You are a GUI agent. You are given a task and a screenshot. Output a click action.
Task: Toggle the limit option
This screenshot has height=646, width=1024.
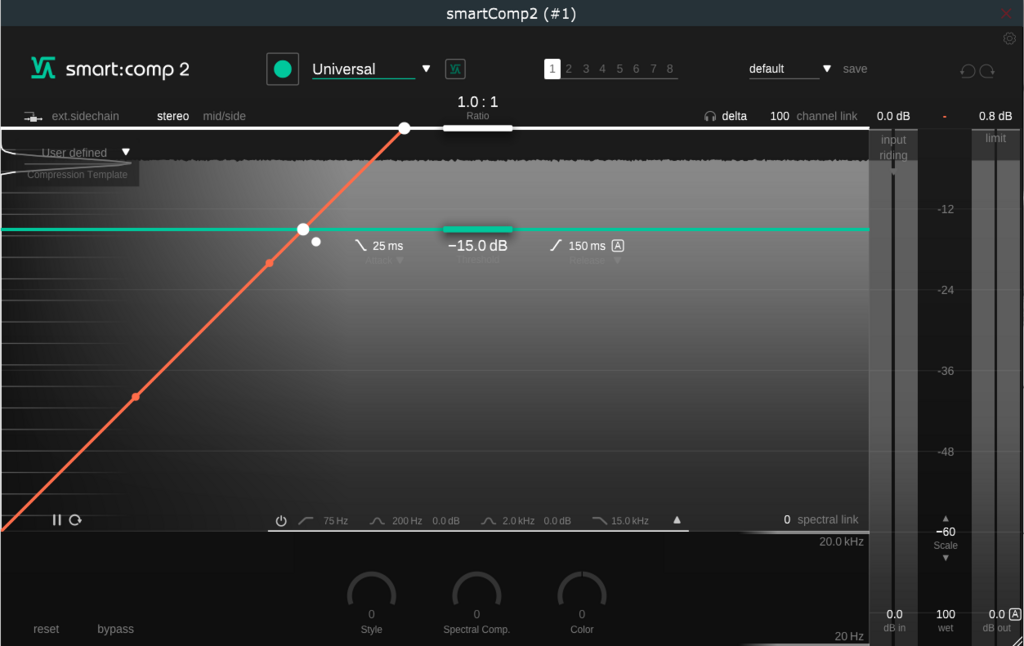coord(995,138)
